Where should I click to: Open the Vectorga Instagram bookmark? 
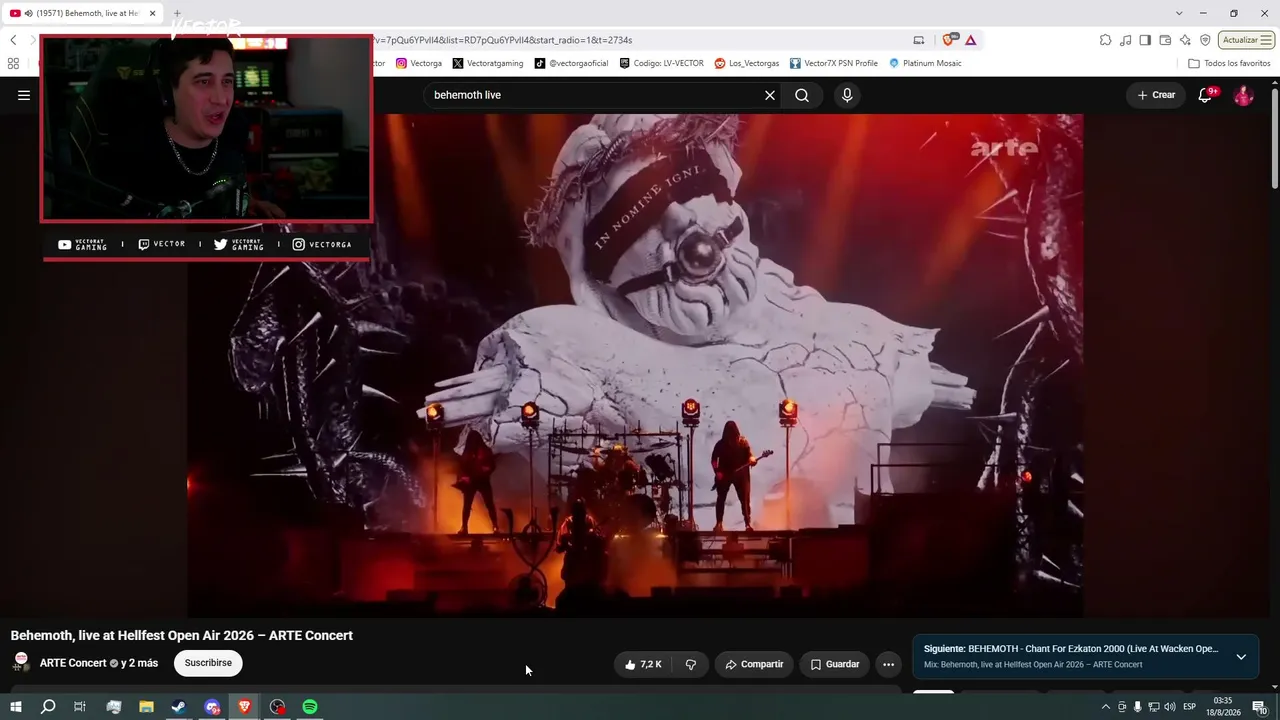pos(419,63)
